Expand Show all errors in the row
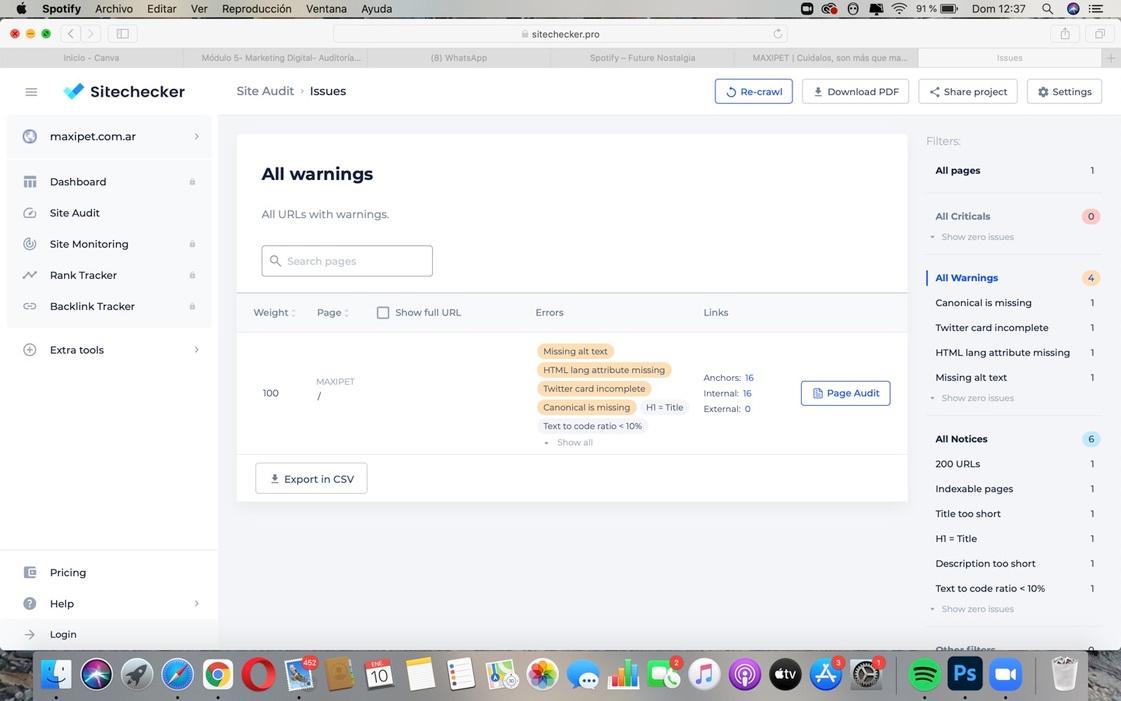1121x701 pixels. (570, 442)
